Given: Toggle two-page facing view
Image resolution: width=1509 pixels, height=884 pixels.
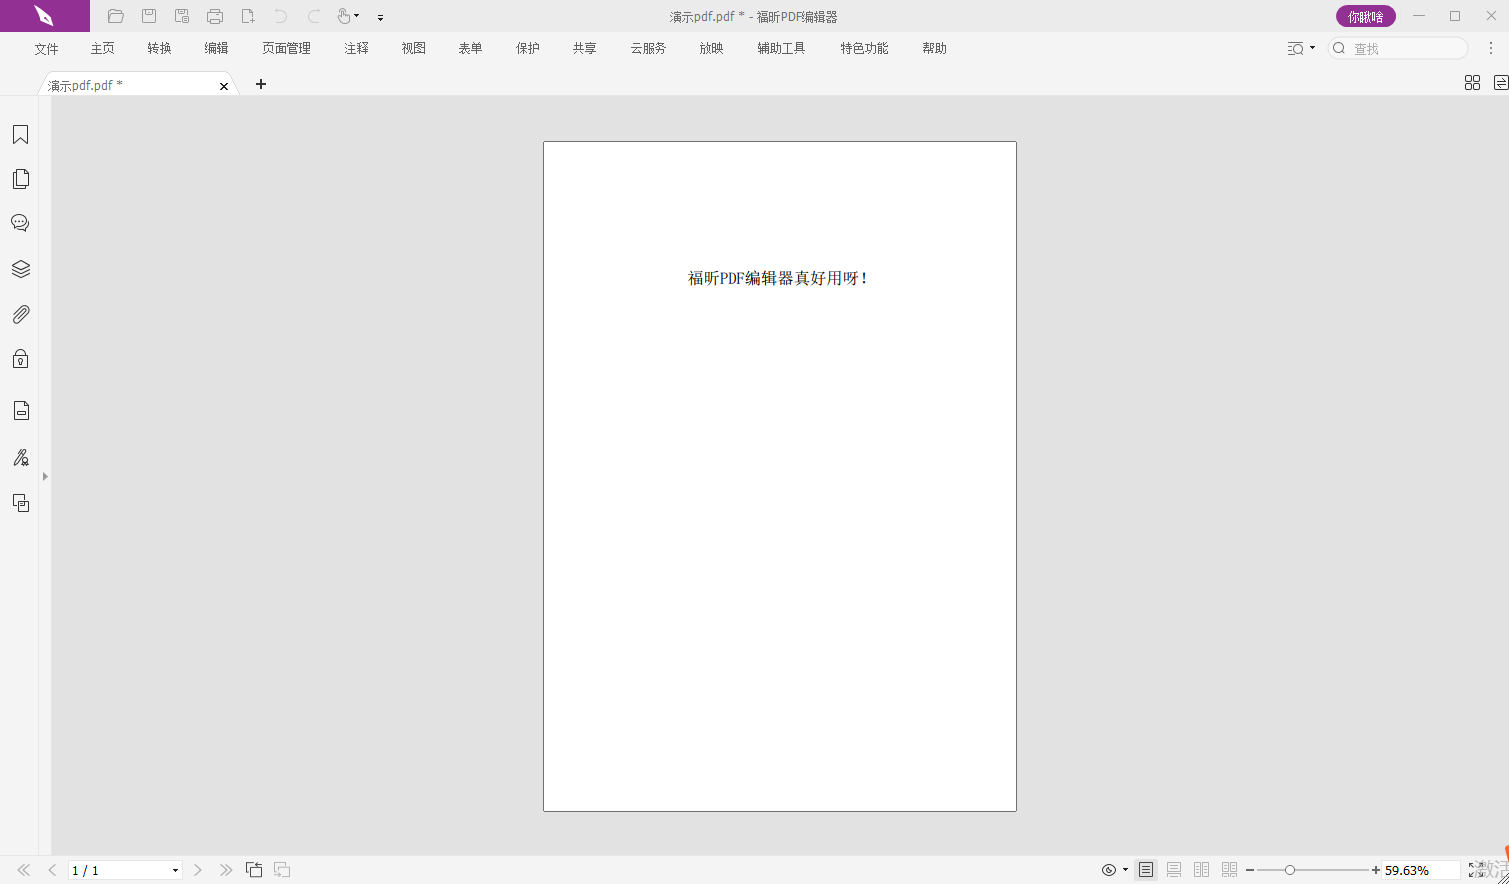Looking at the screenshot, I should [1202, 870].
